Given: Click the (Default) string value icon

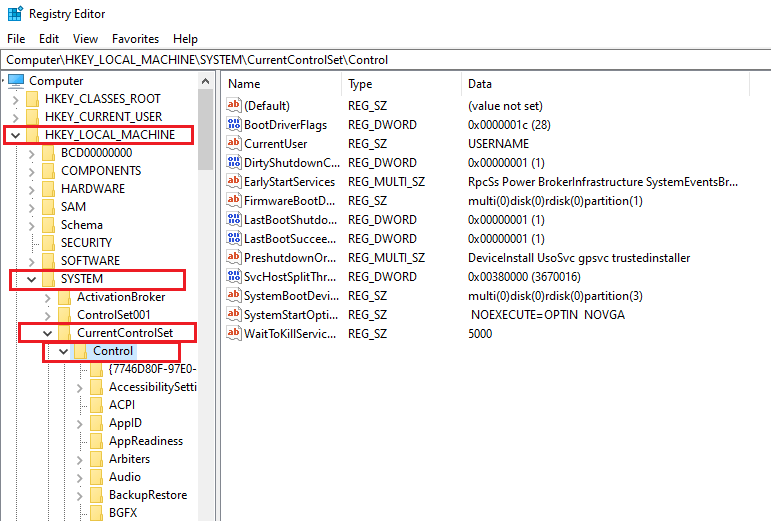Looking at the screenshot, I should [x=234, y=106].
